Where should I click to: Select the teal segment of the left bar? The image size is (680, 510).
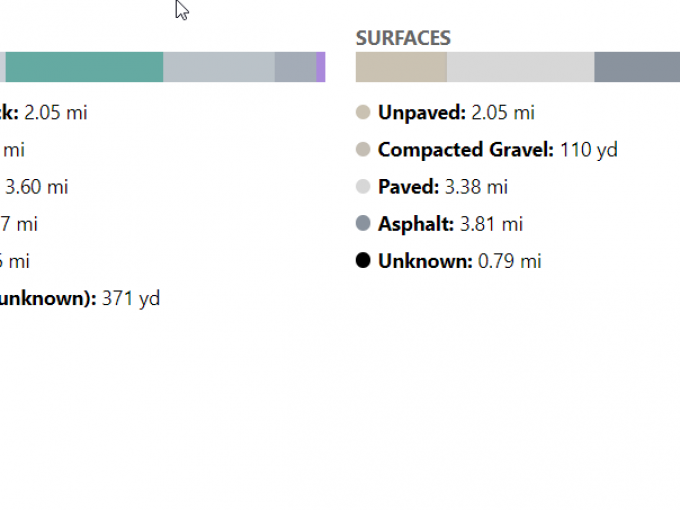[x=84, y=67]
